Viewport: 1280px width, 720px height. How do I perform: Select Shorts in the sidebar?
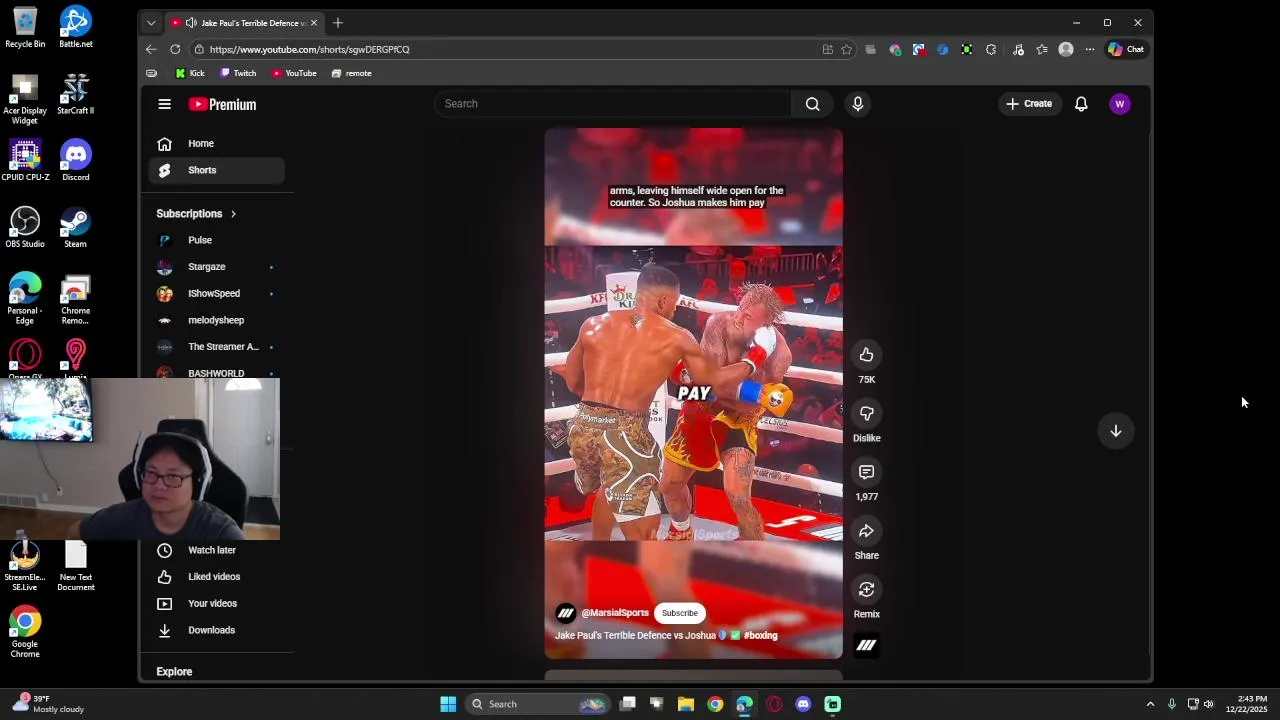217,170
